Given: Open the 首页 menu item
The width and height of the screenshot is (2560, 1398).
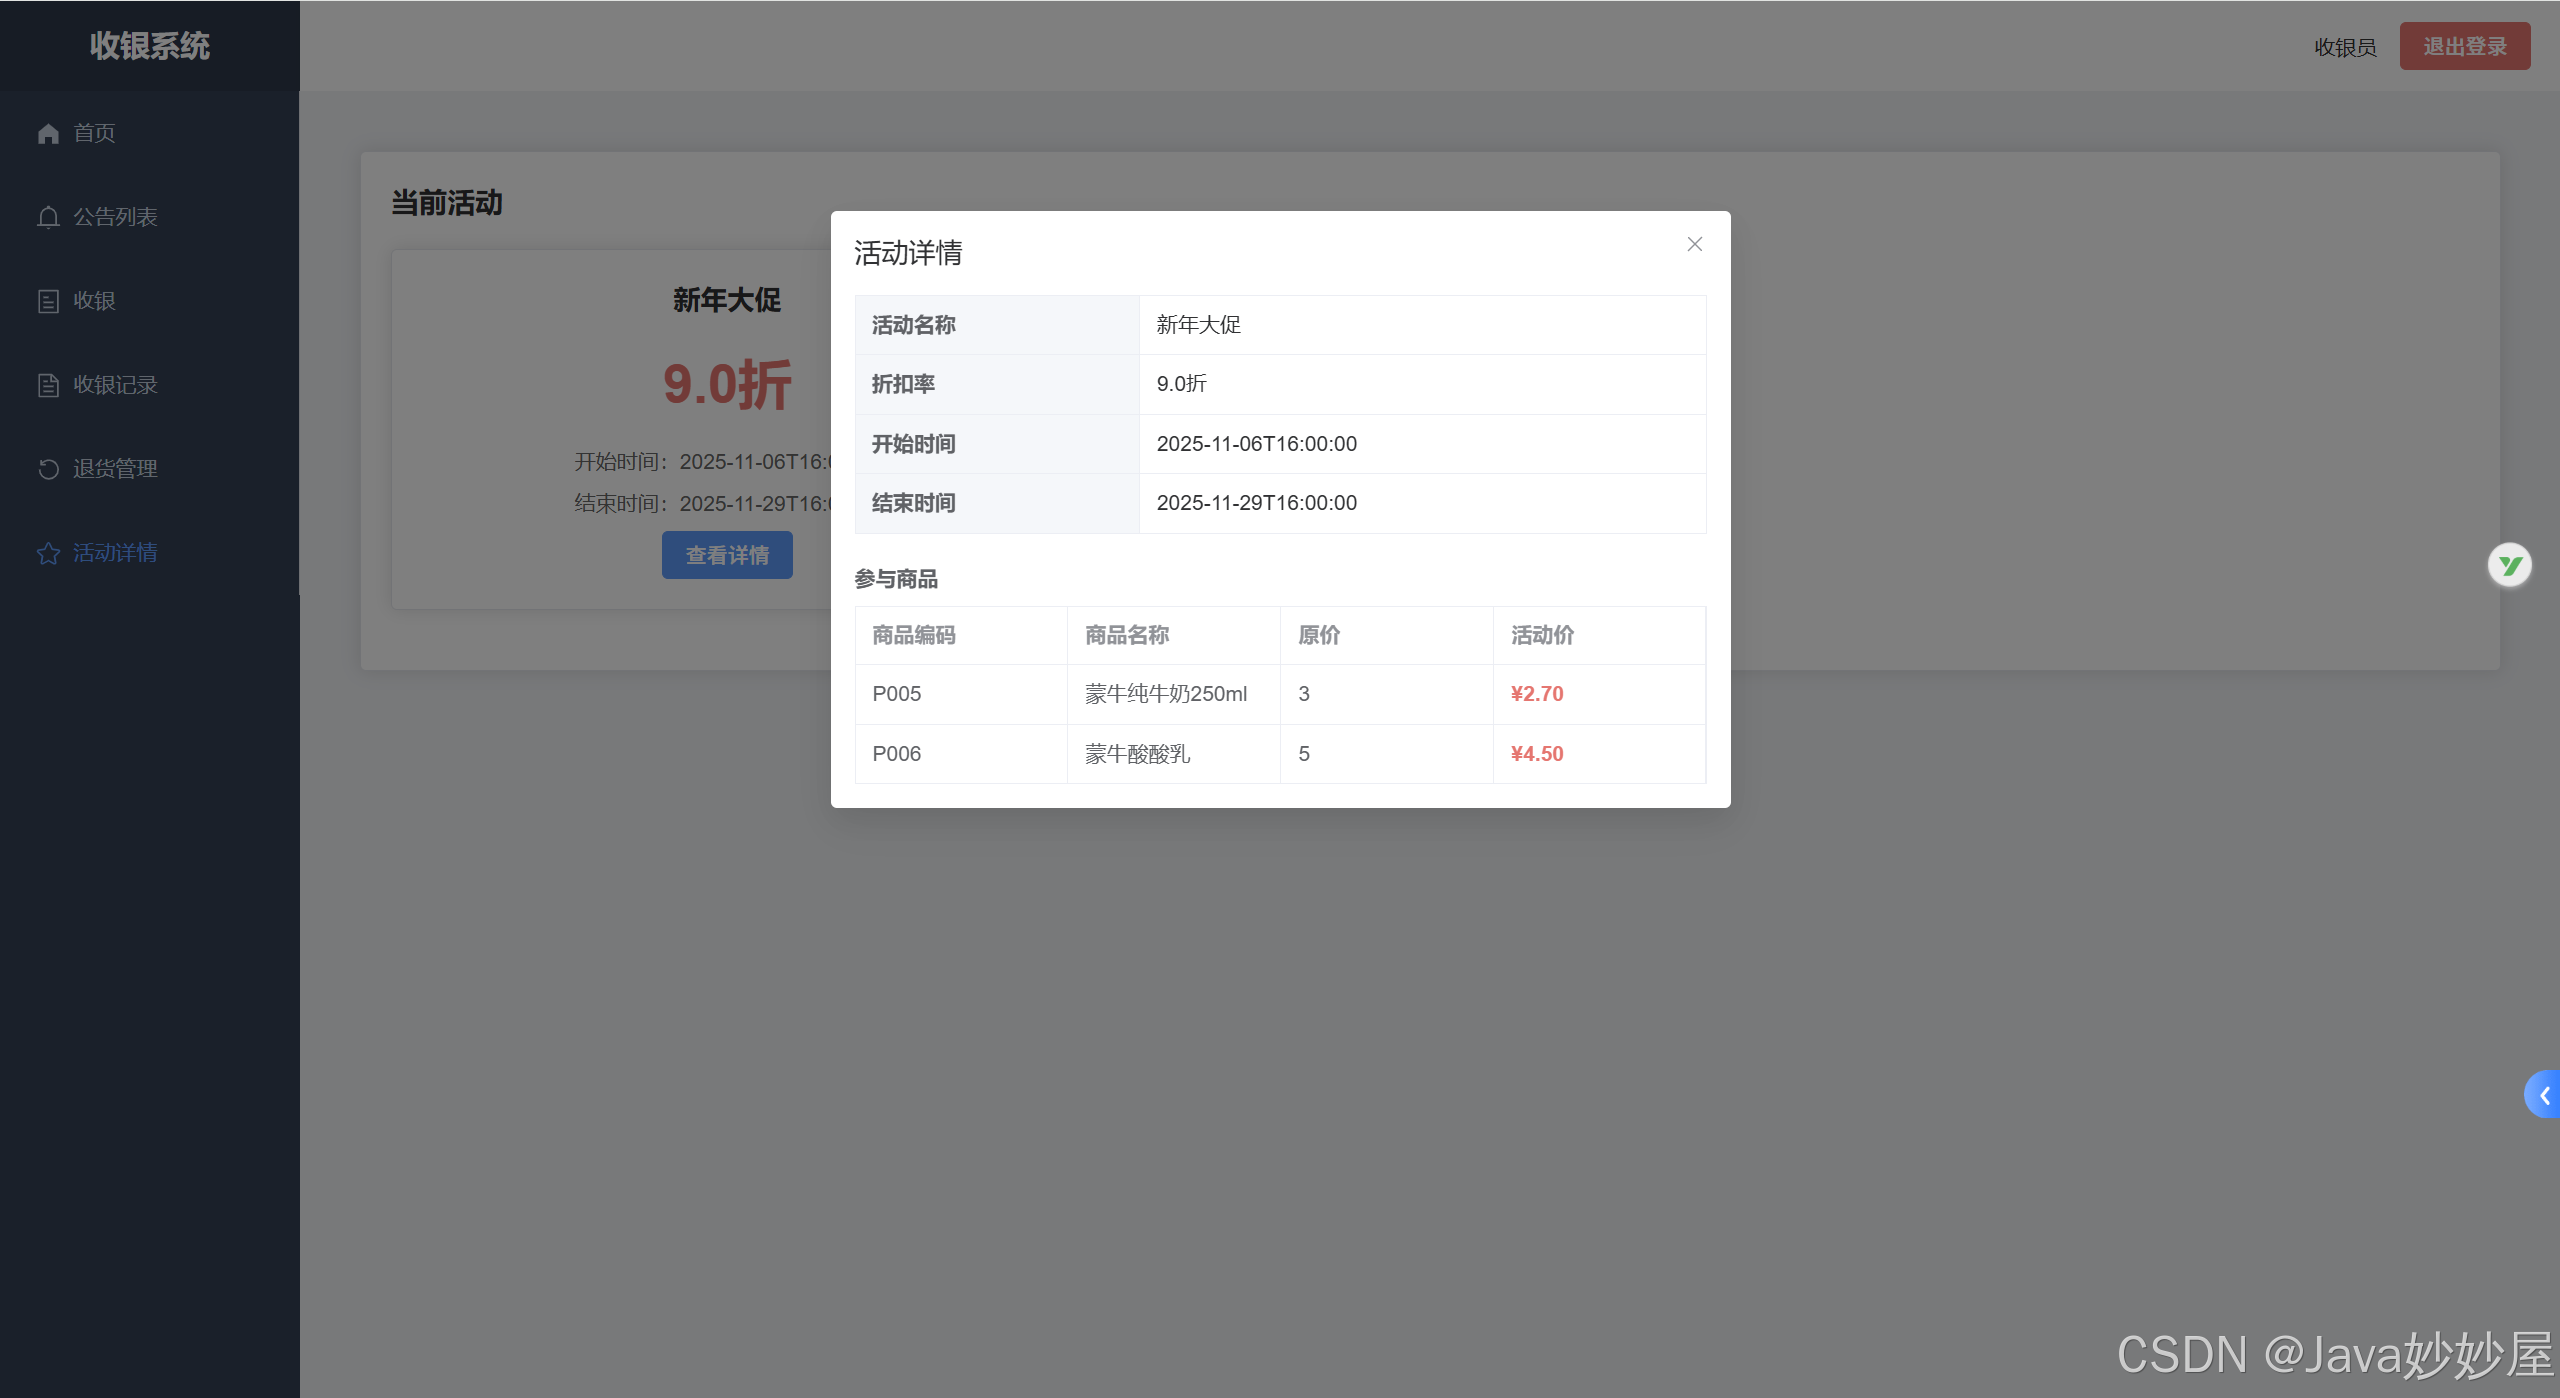Looking at the screenshot, I should coord(94,133).
